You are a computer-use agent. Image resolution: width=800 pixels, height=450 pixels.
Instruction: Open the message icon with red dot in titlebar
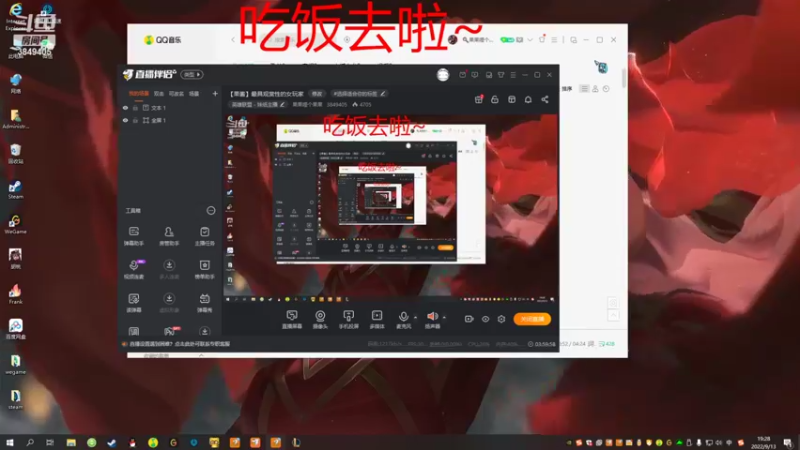point(462,75)
